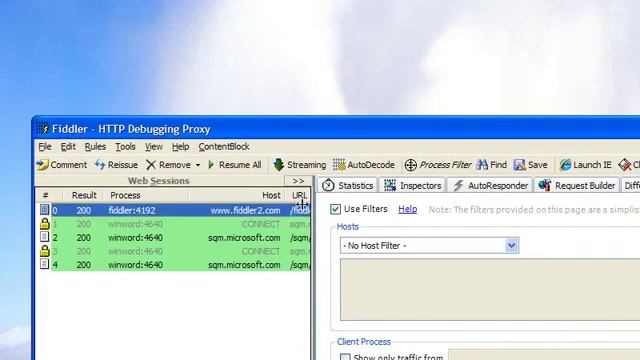Click the Fiddler title bar icon

[42, 129]
